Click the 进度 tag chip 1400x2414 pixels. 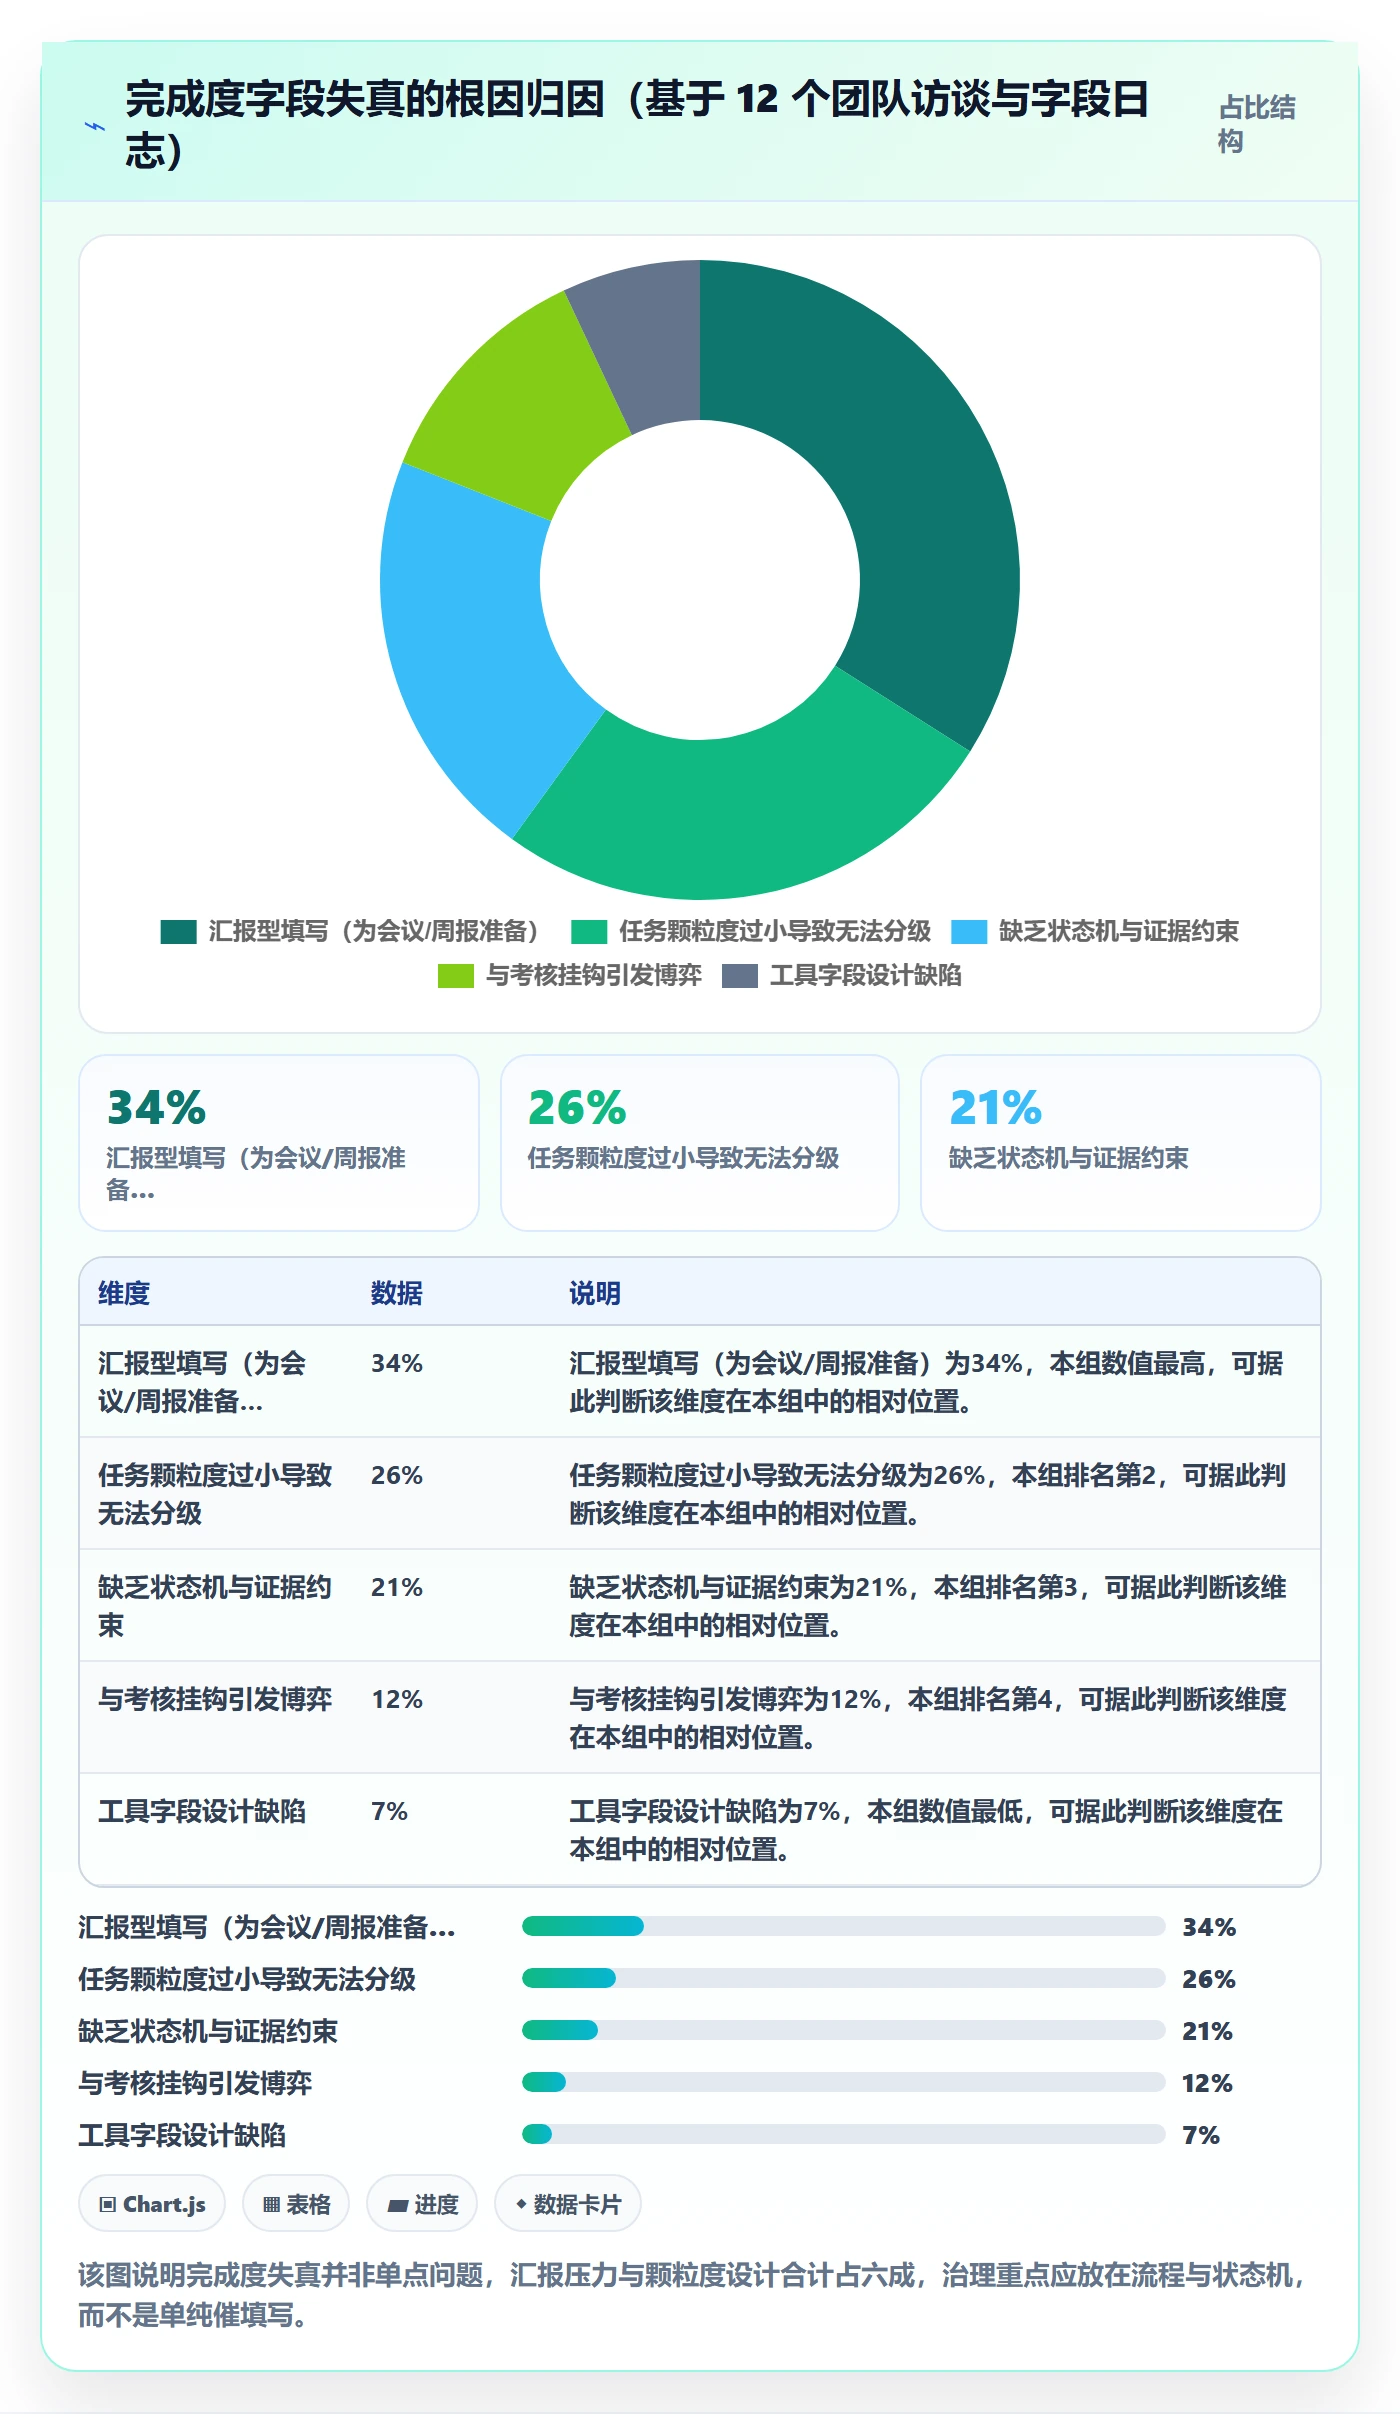click(422, 2204)
